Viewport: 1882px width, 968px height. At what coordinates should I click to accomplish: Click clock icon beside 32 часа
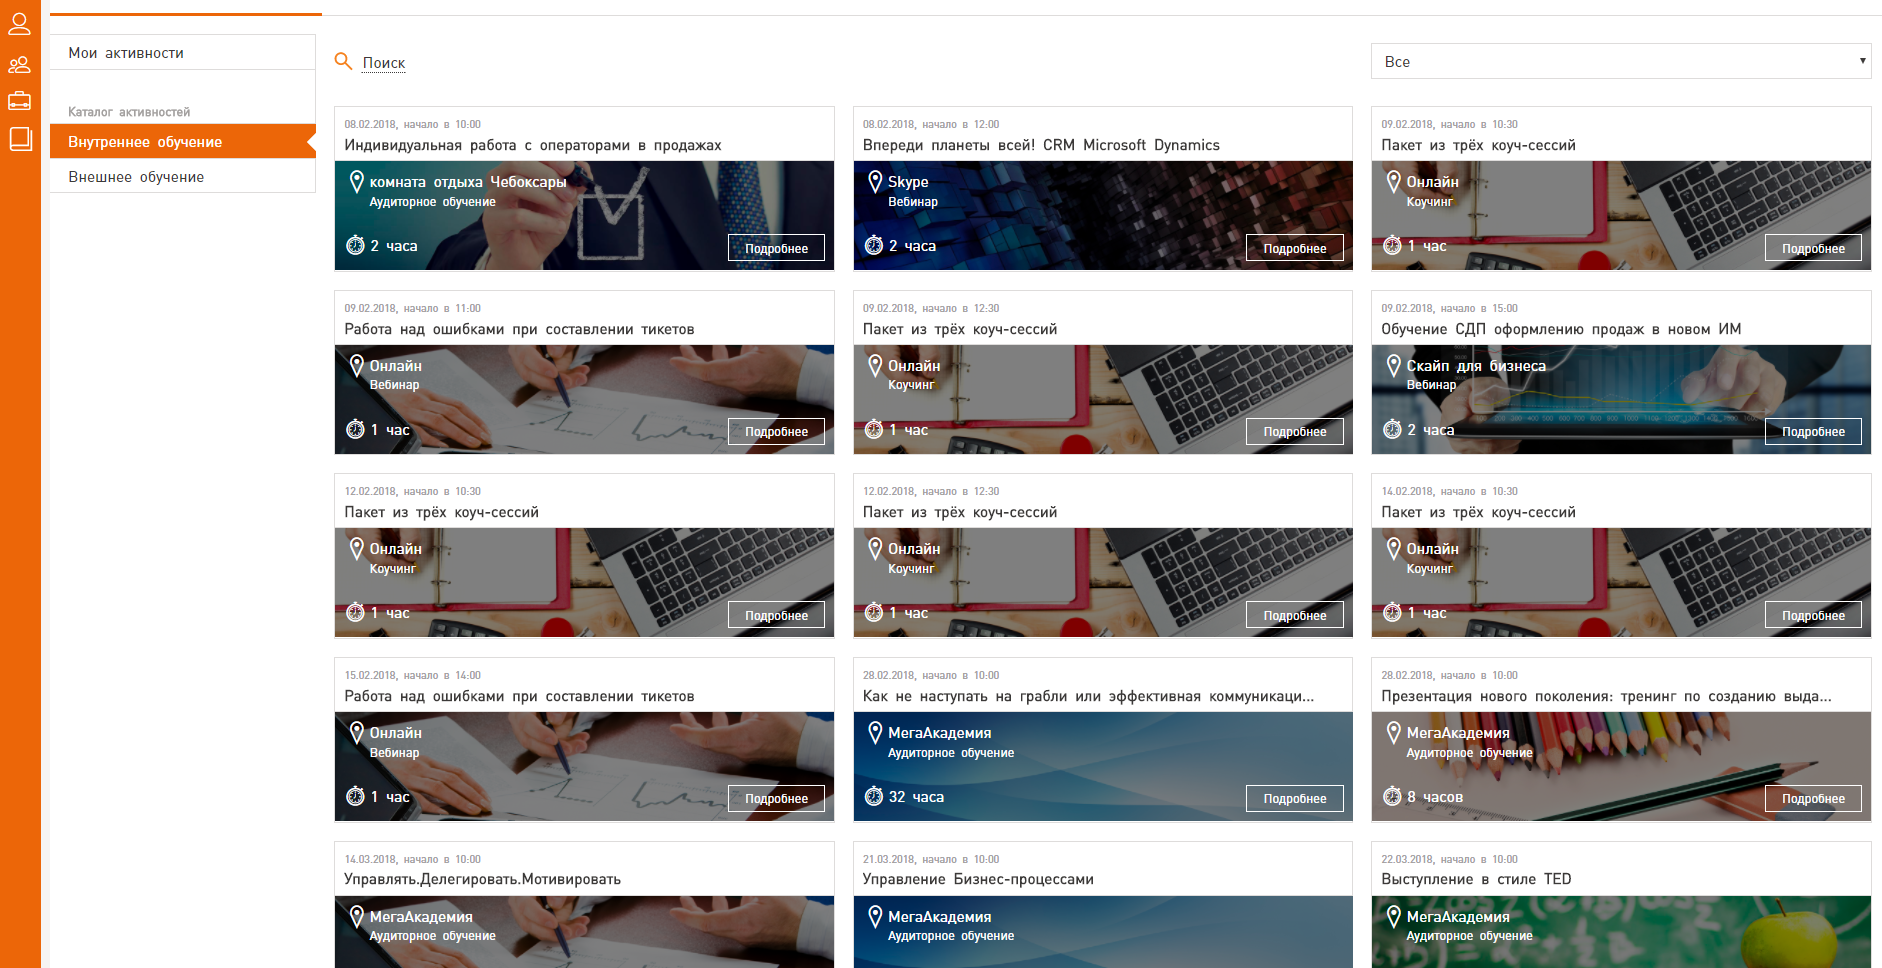click(x=874, y=797)
